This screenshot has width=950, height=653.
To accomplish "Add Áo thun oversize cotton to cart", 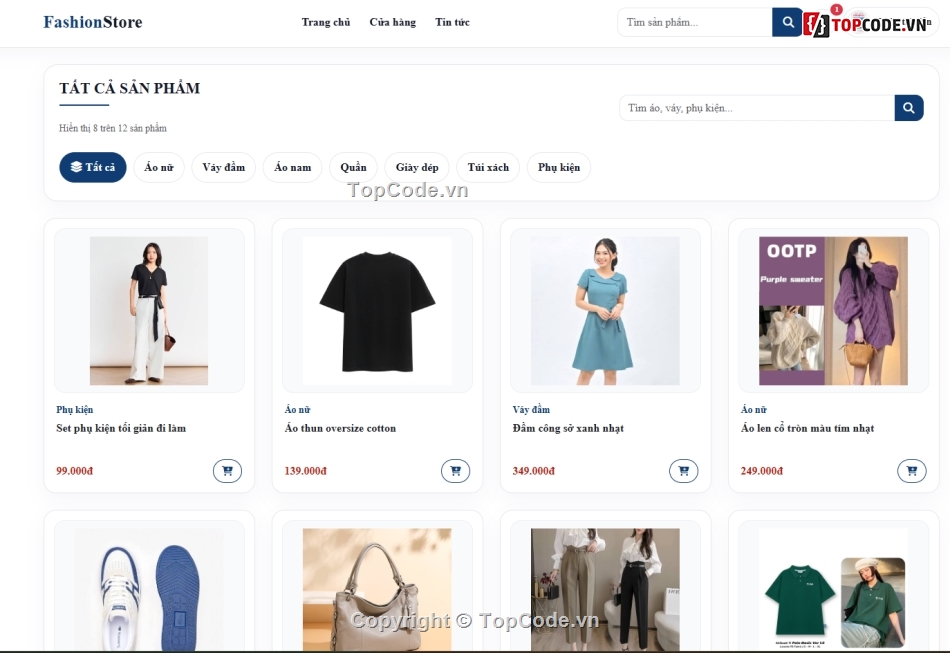I will pyautogui.click(x=456, y=471).
